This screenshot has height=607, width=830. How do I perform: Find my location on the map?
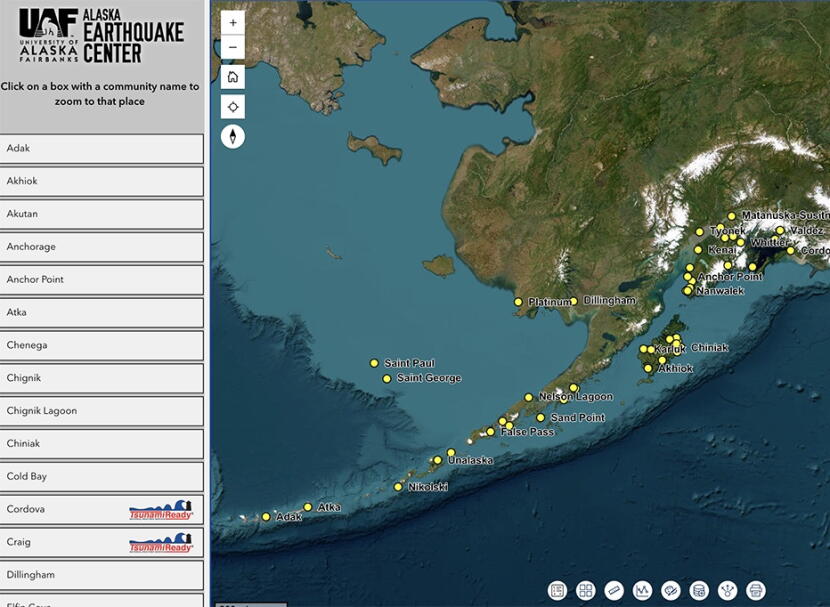tap(233, 107)
